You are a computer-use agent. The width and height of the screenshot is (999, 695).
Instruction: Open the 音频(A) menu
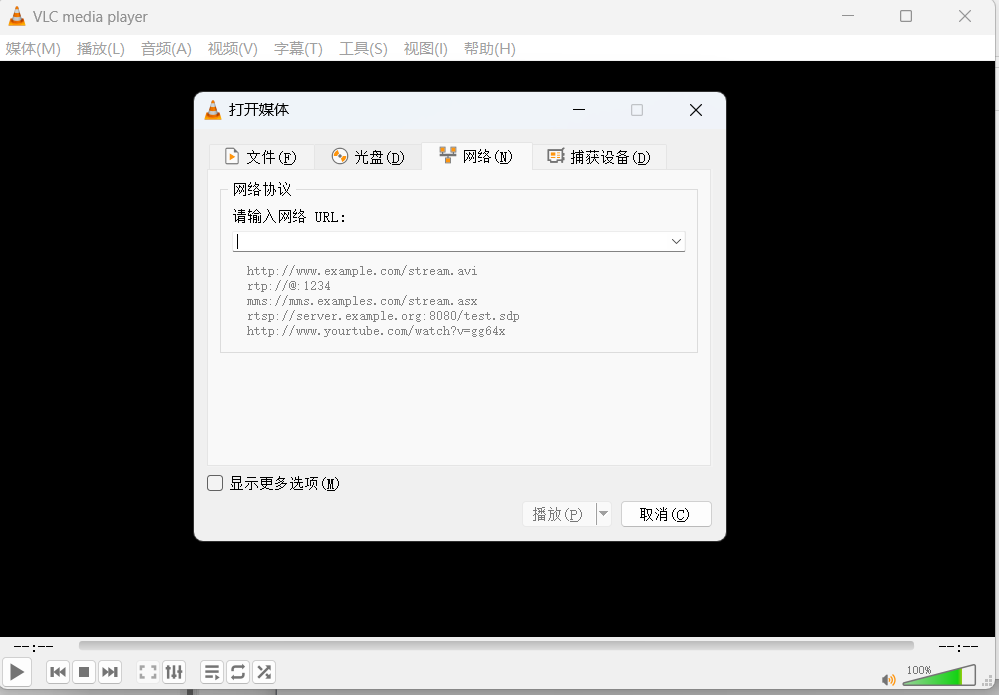(x=166, y=49)
